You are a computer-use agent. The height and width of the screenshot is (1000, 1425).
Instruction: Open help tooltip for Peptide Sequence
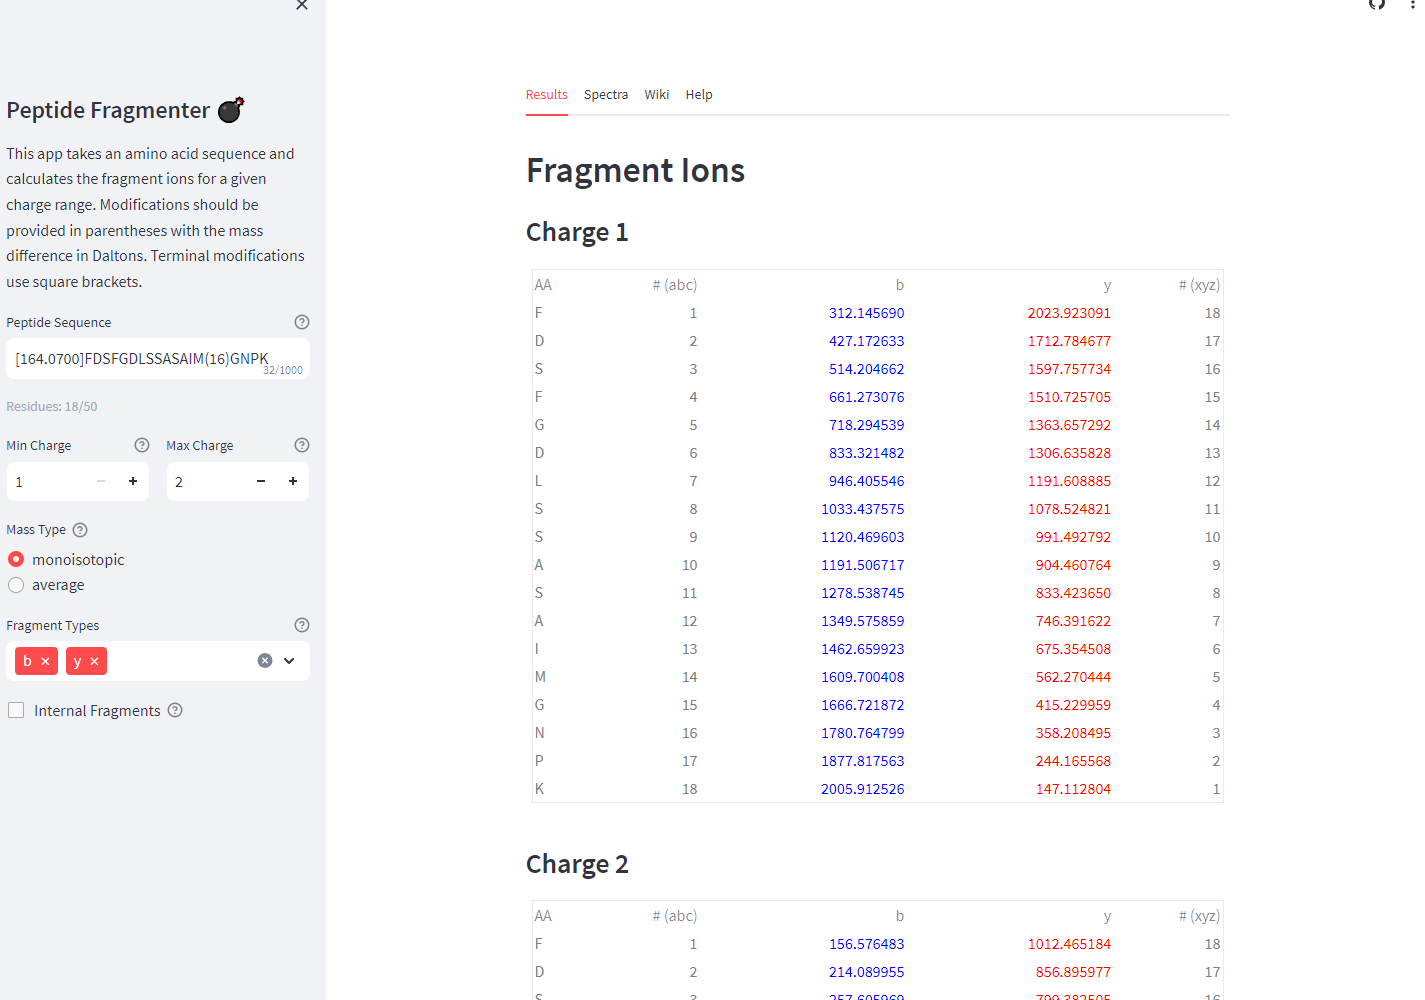(302, 322)
